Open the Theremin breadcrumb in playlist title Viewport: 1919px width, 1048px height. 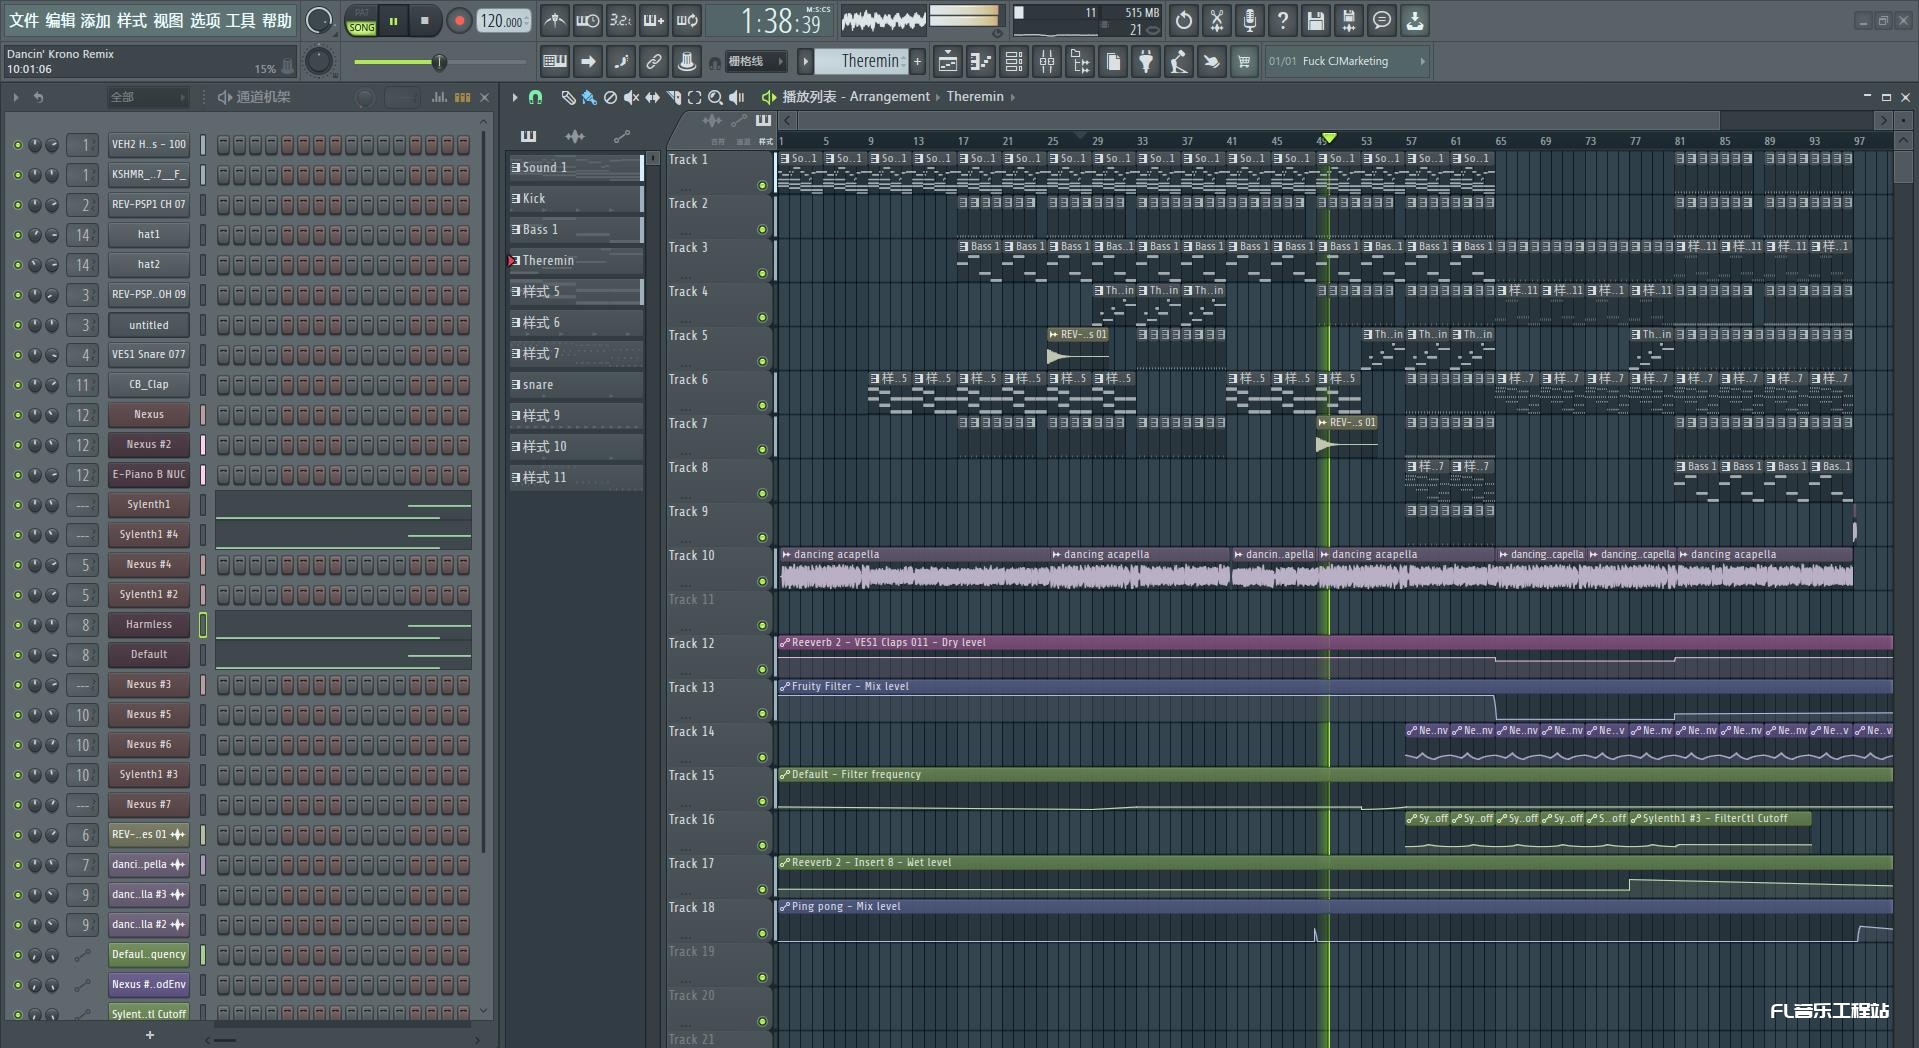click(x=975, y=97)
